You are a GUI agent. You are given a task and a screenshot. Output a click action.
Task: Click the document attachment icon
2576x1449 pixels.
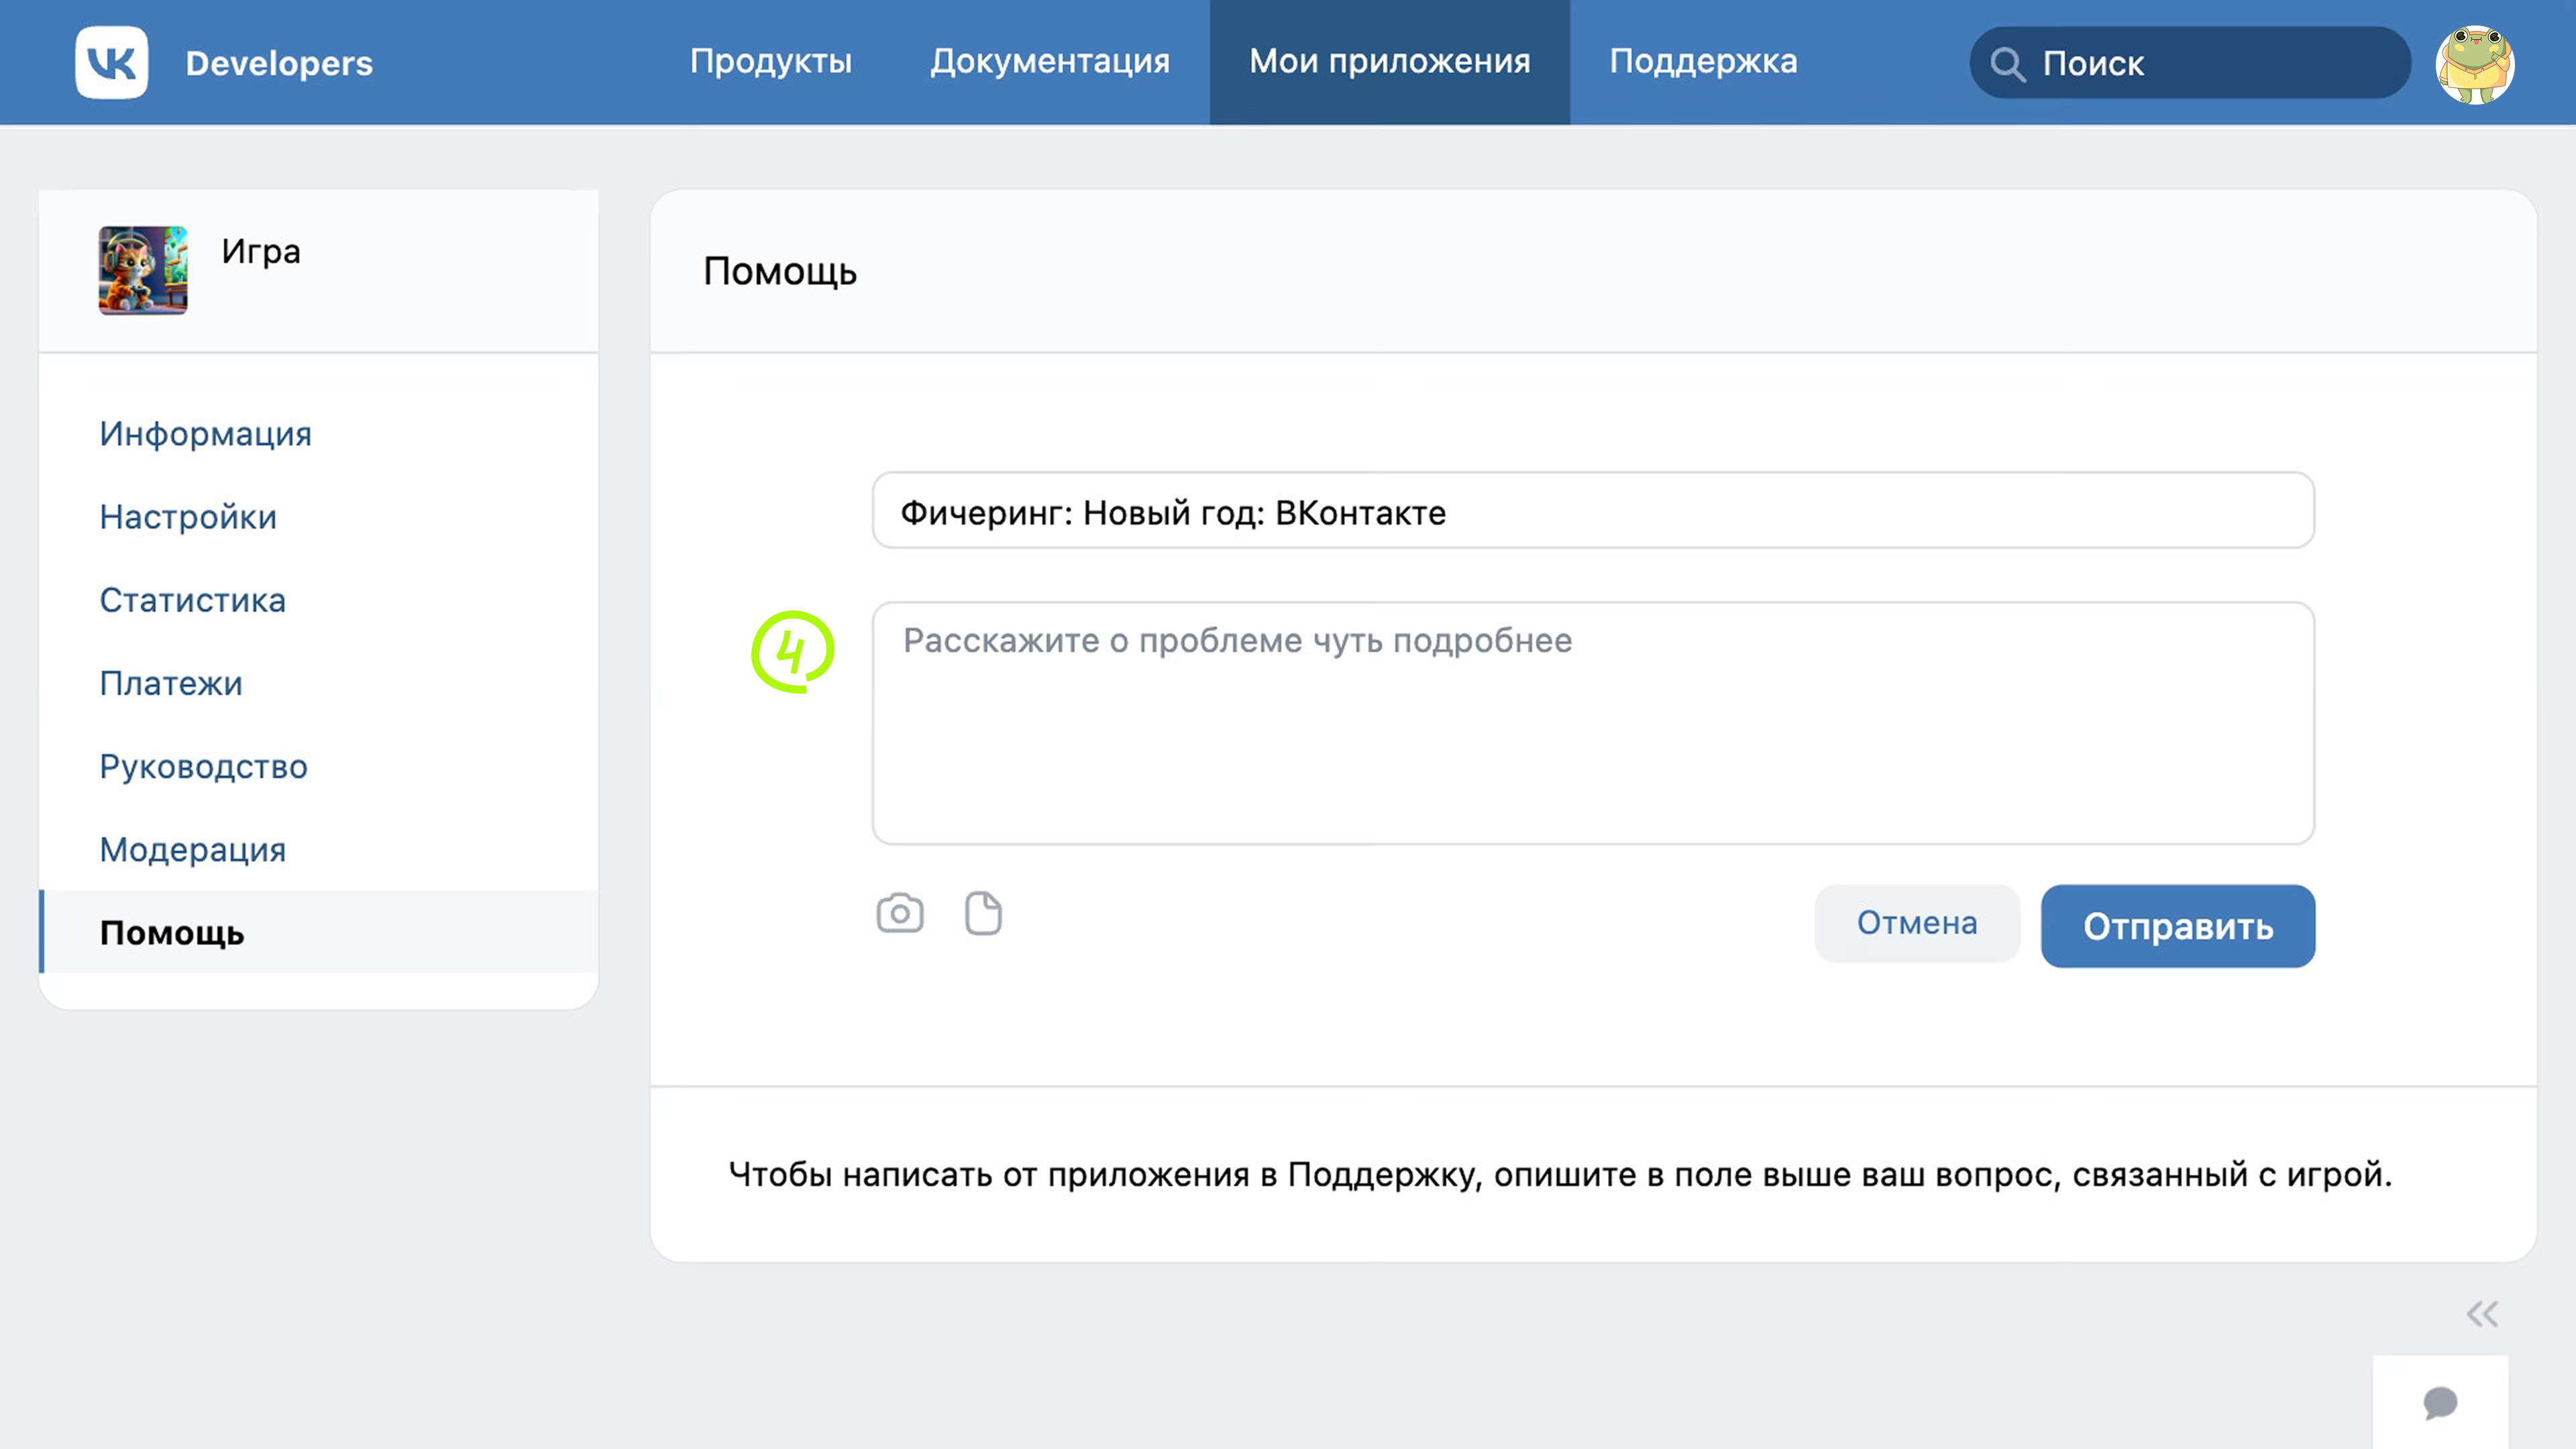click(x=982, y=912)
